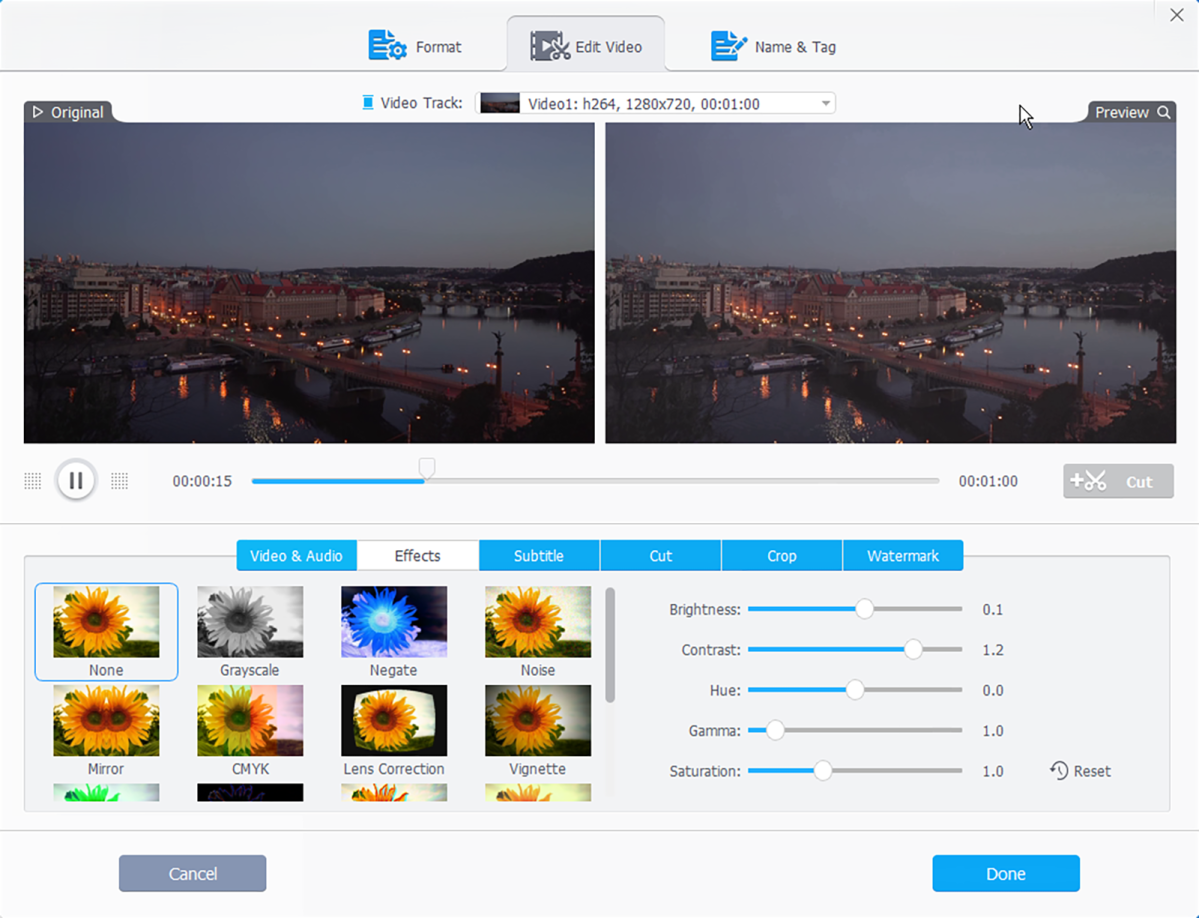
Task: Step to the previous frame marker icon
Action: click(x=32, y=481)
